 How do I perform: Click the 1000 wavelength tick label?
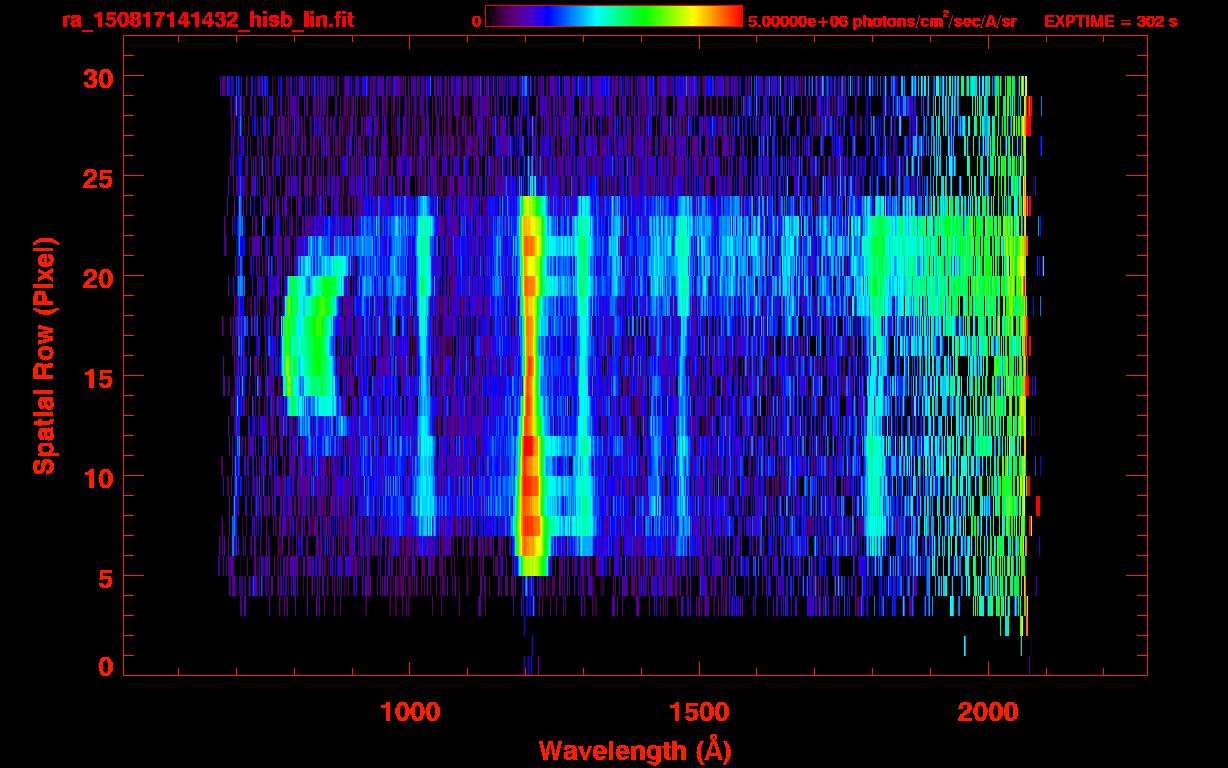click(410, 711)
